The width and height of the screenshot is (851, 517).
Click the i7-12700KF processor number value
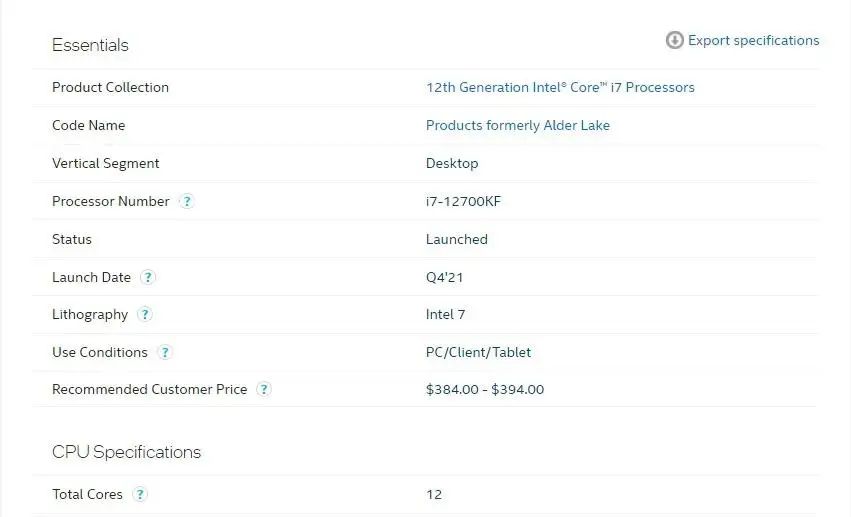coord(463,201)
